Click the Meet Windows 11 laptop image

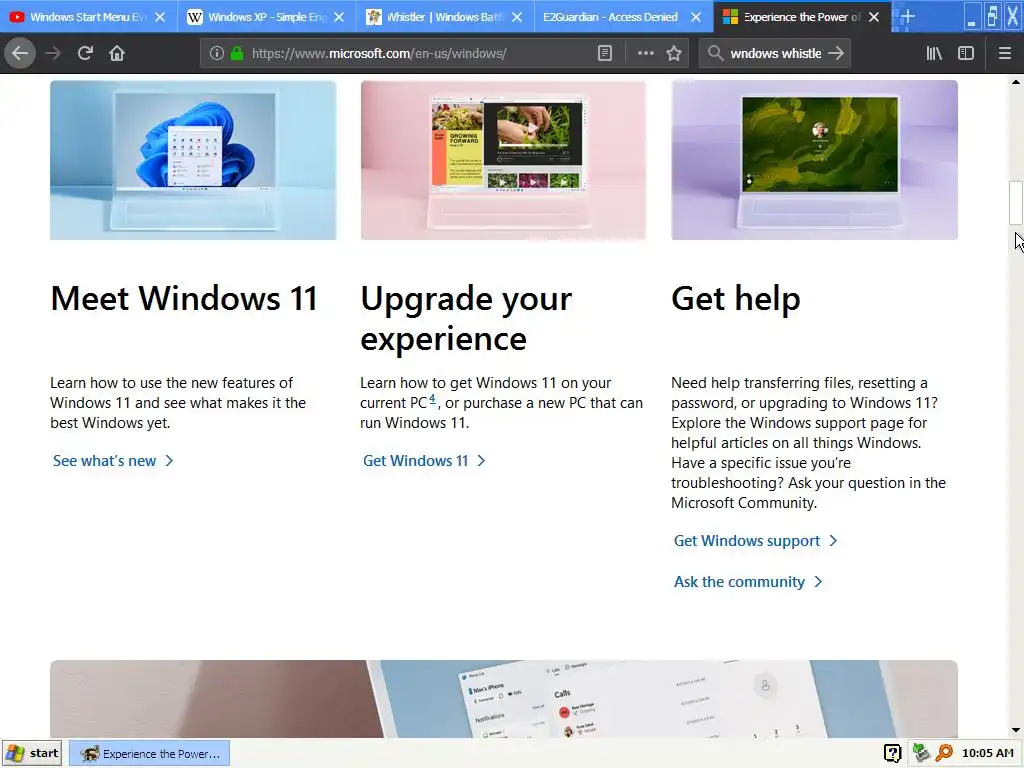(x=193, y=160)
